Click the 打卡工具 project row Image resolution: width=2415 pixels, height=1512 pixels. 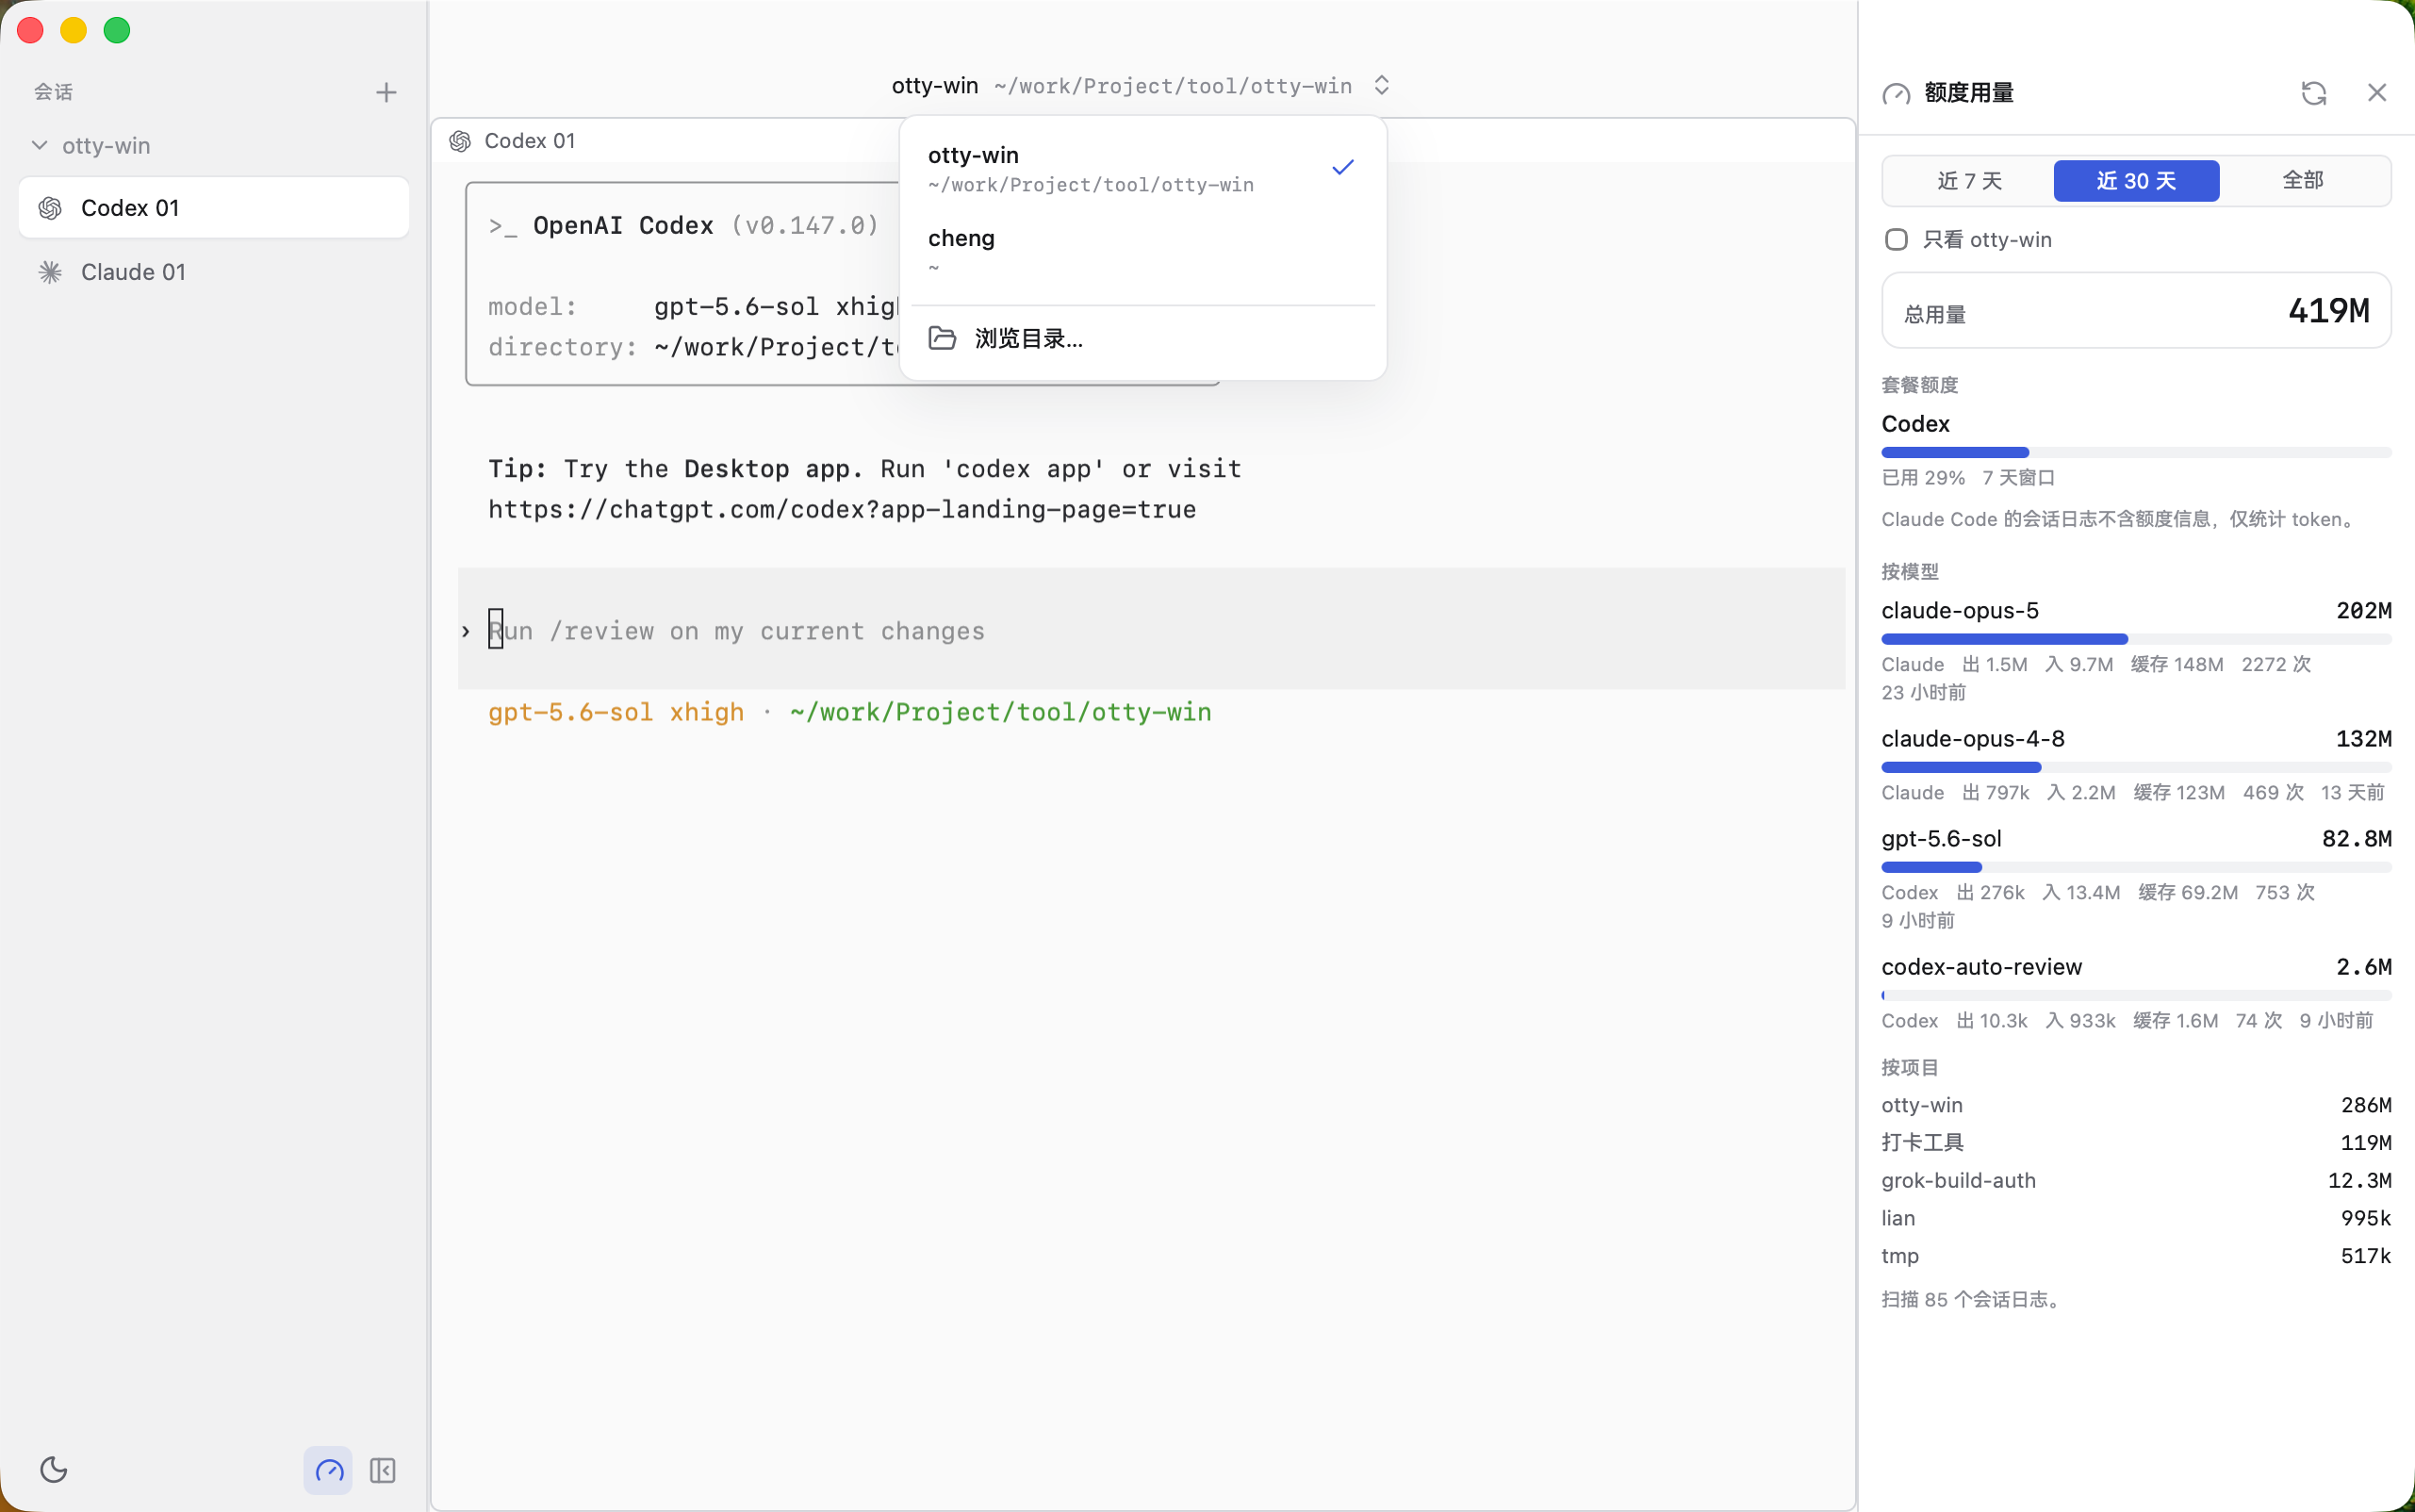tap(2136, 1142)
